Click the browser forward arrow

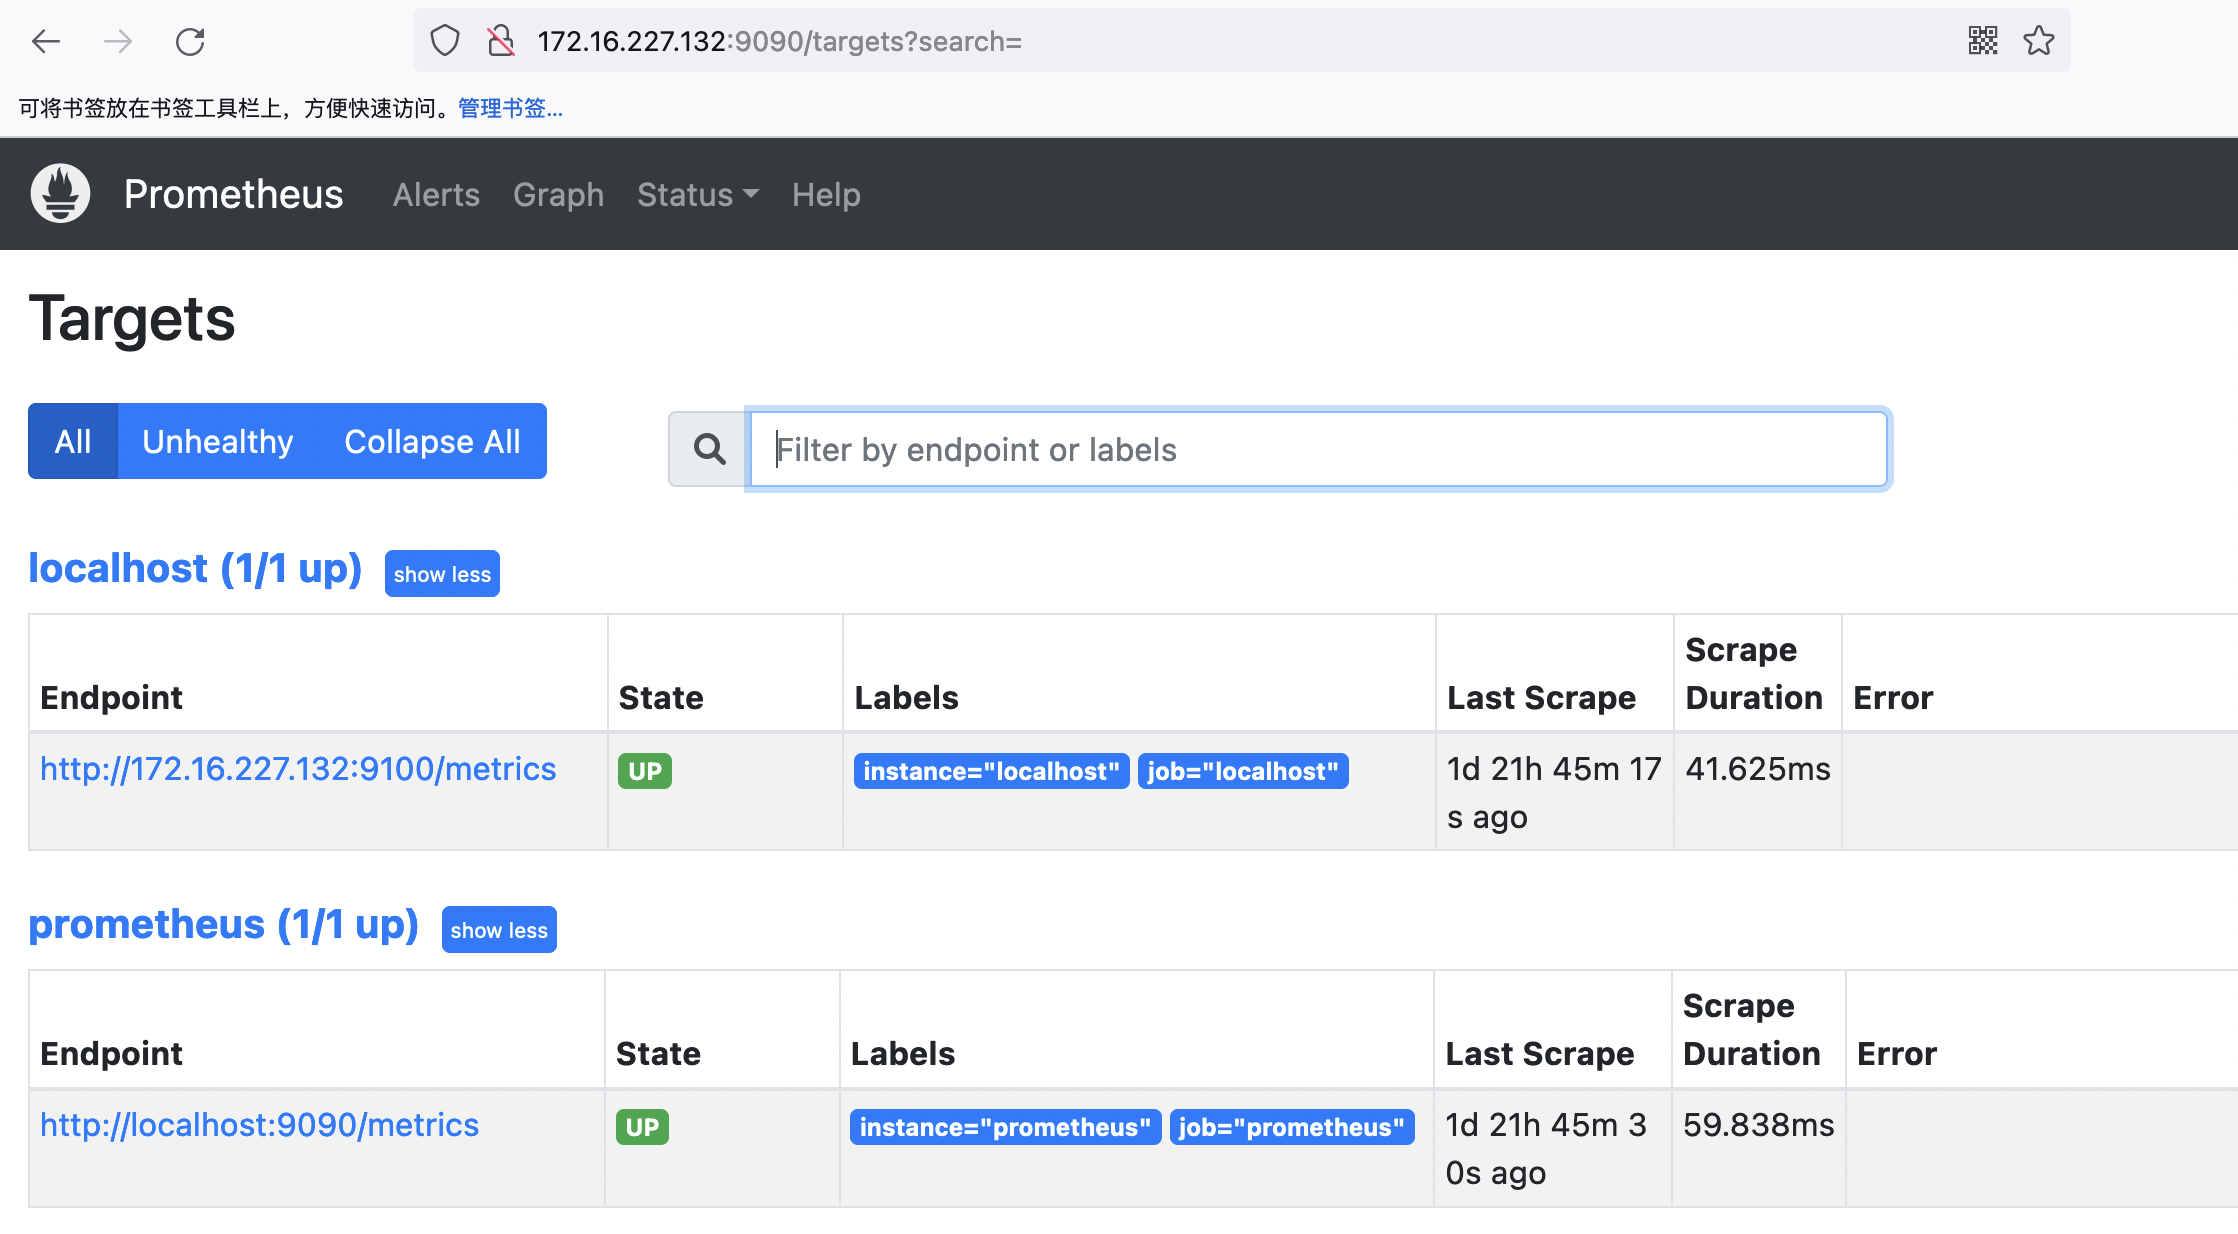click(x=118, y=41)
